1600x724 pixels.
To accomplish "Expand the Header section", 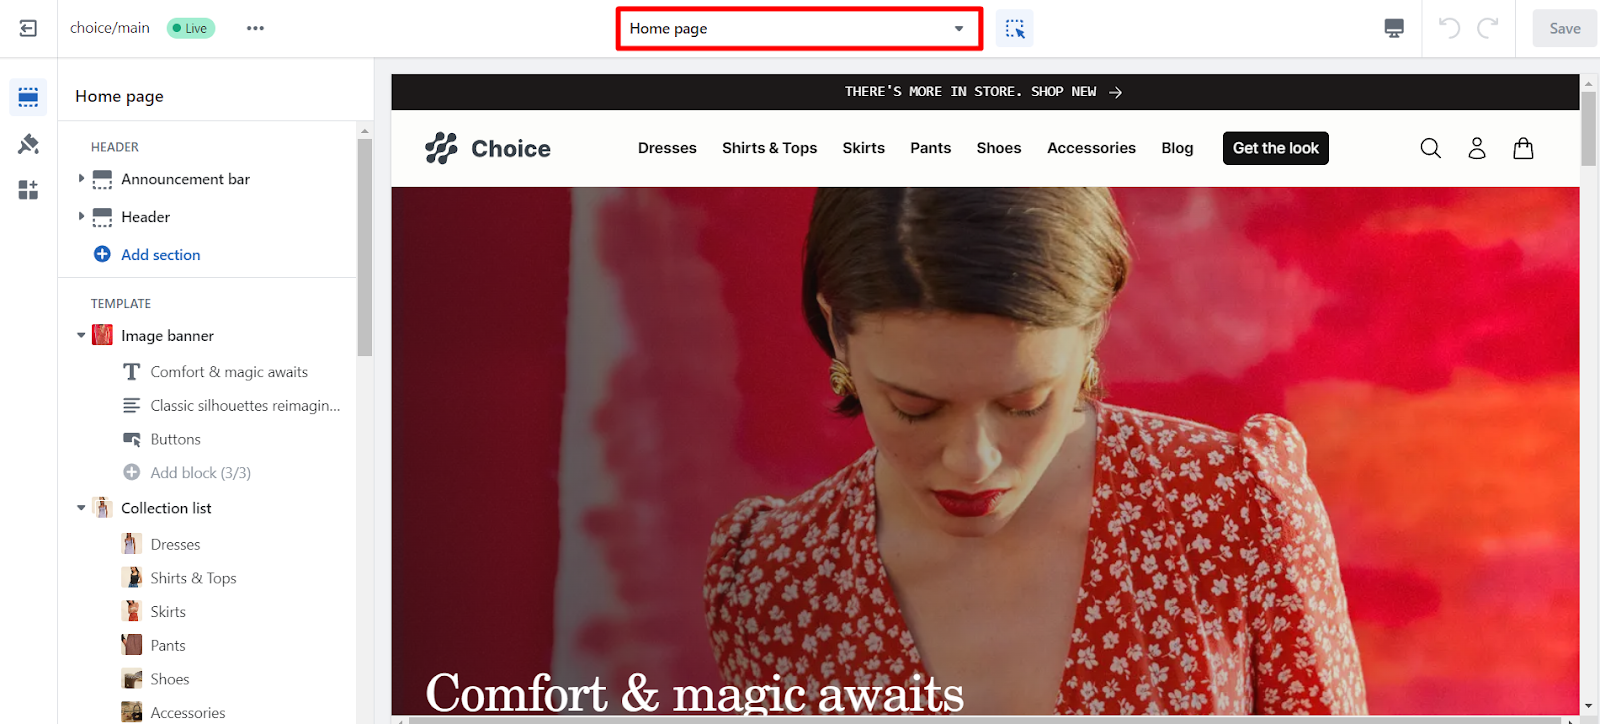I will (x=81, y=217).
